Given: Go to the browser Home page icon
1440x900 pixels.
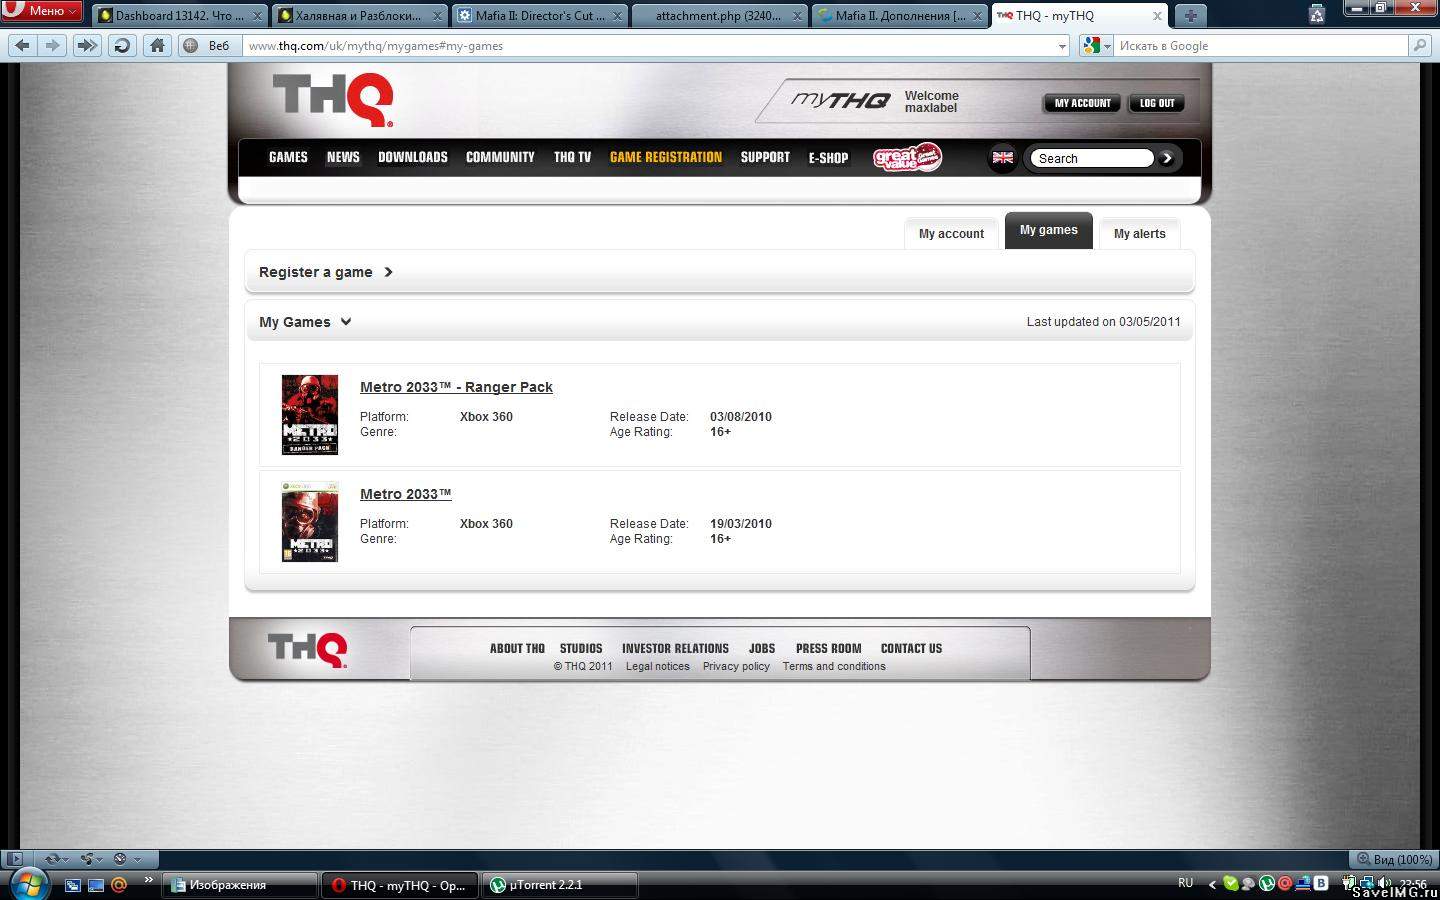Looking at the screenshot, I should [157, 45].
